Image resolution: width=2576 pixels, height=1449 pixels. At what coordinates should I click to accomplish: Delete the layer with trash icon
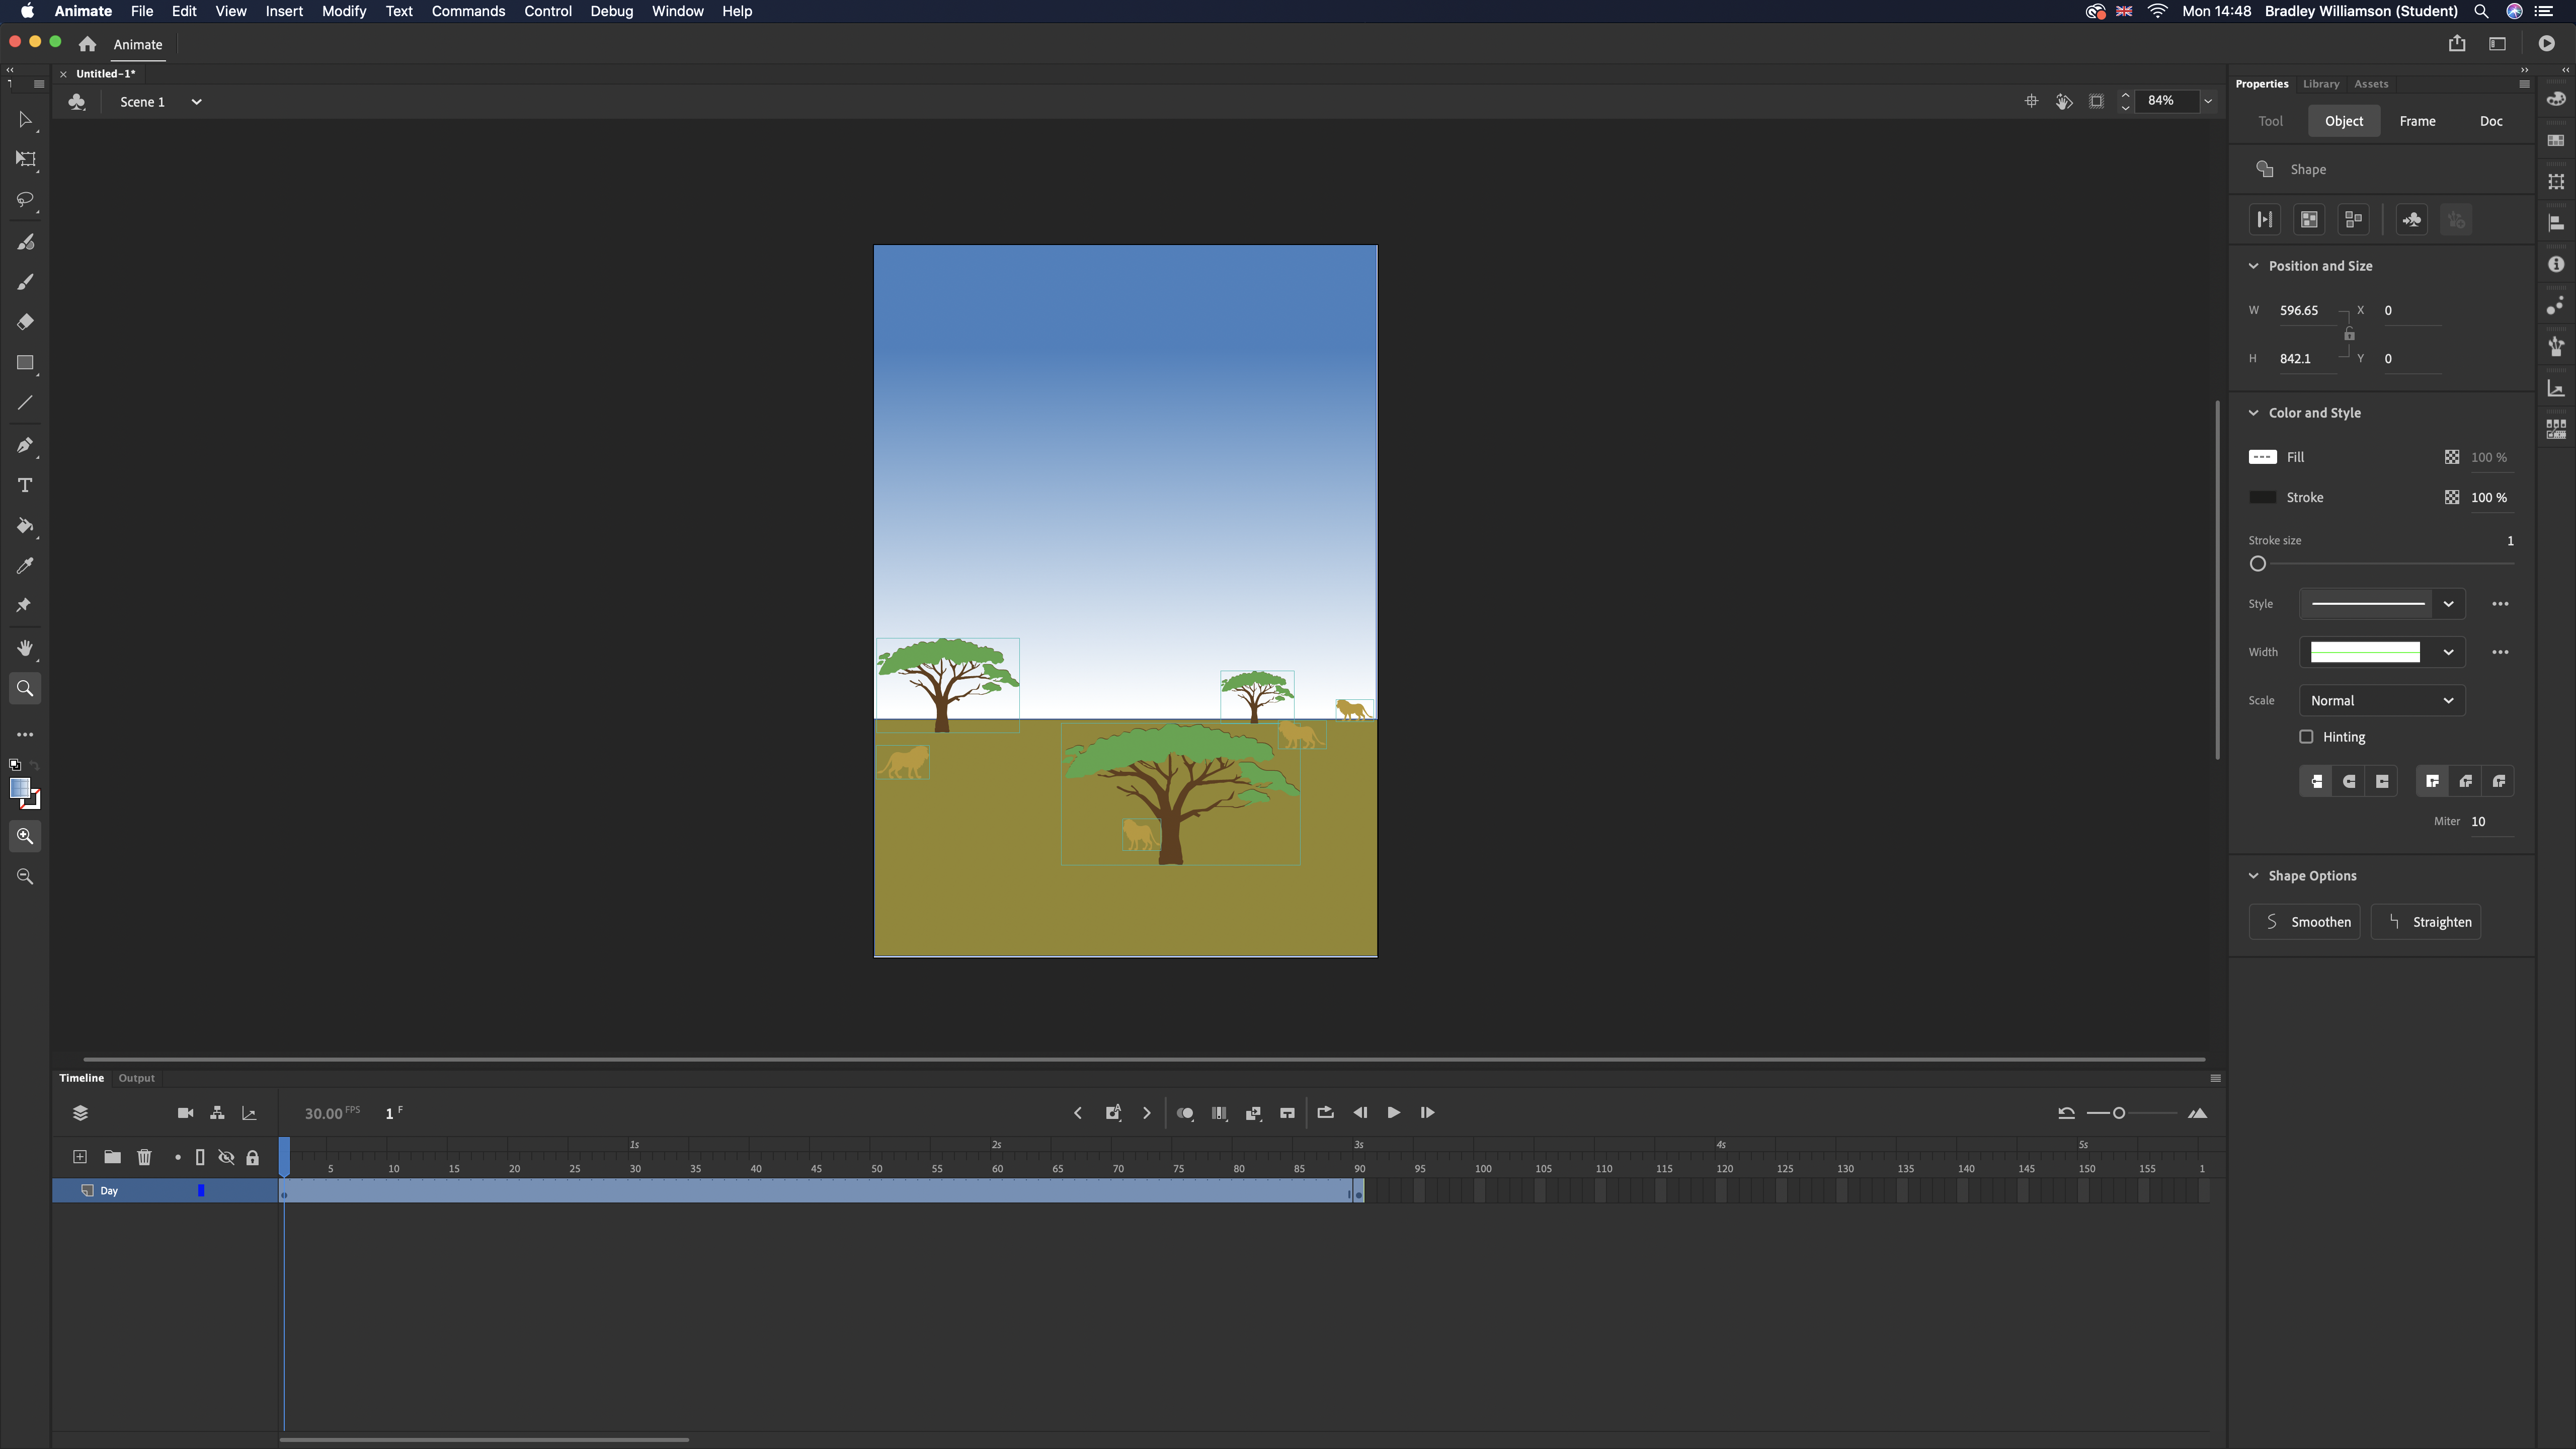click(144, 1157)
